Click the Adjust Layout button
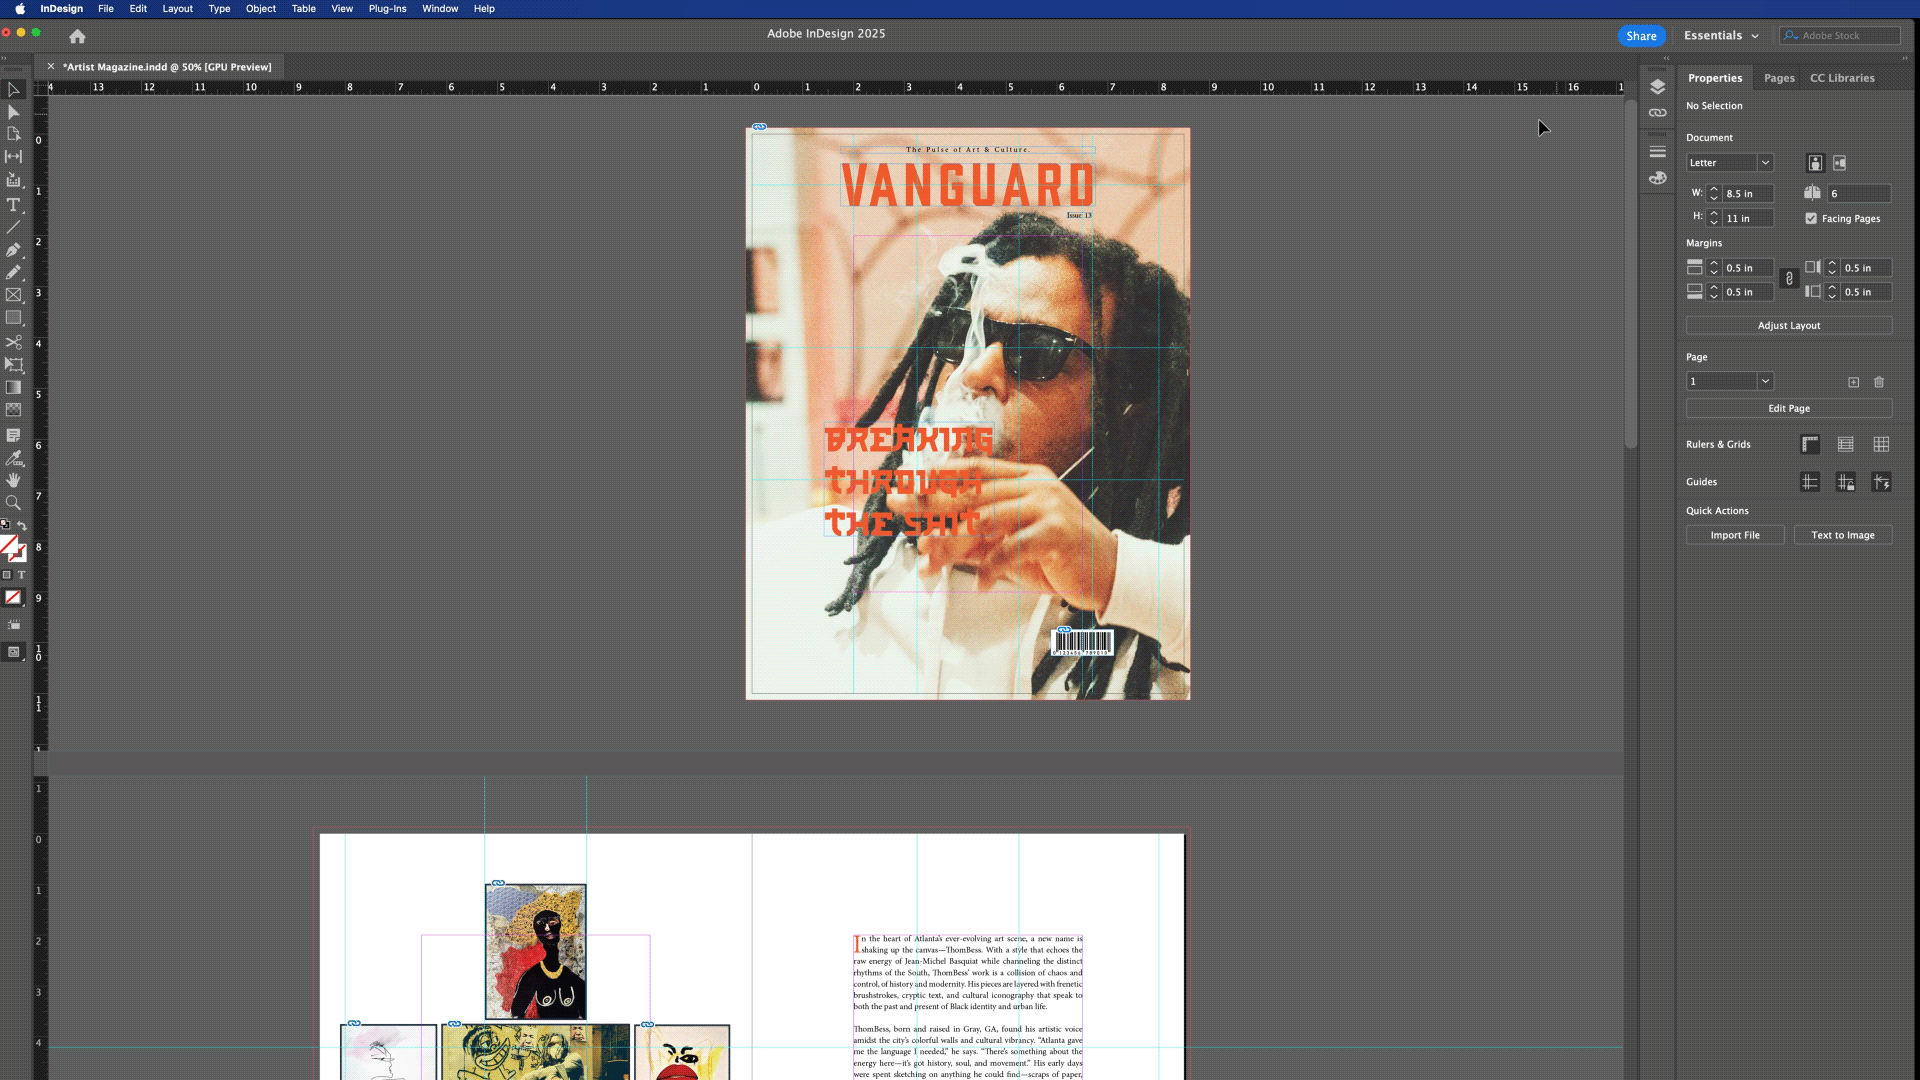The image size is (1920, 1080). tap(1788, 325)
